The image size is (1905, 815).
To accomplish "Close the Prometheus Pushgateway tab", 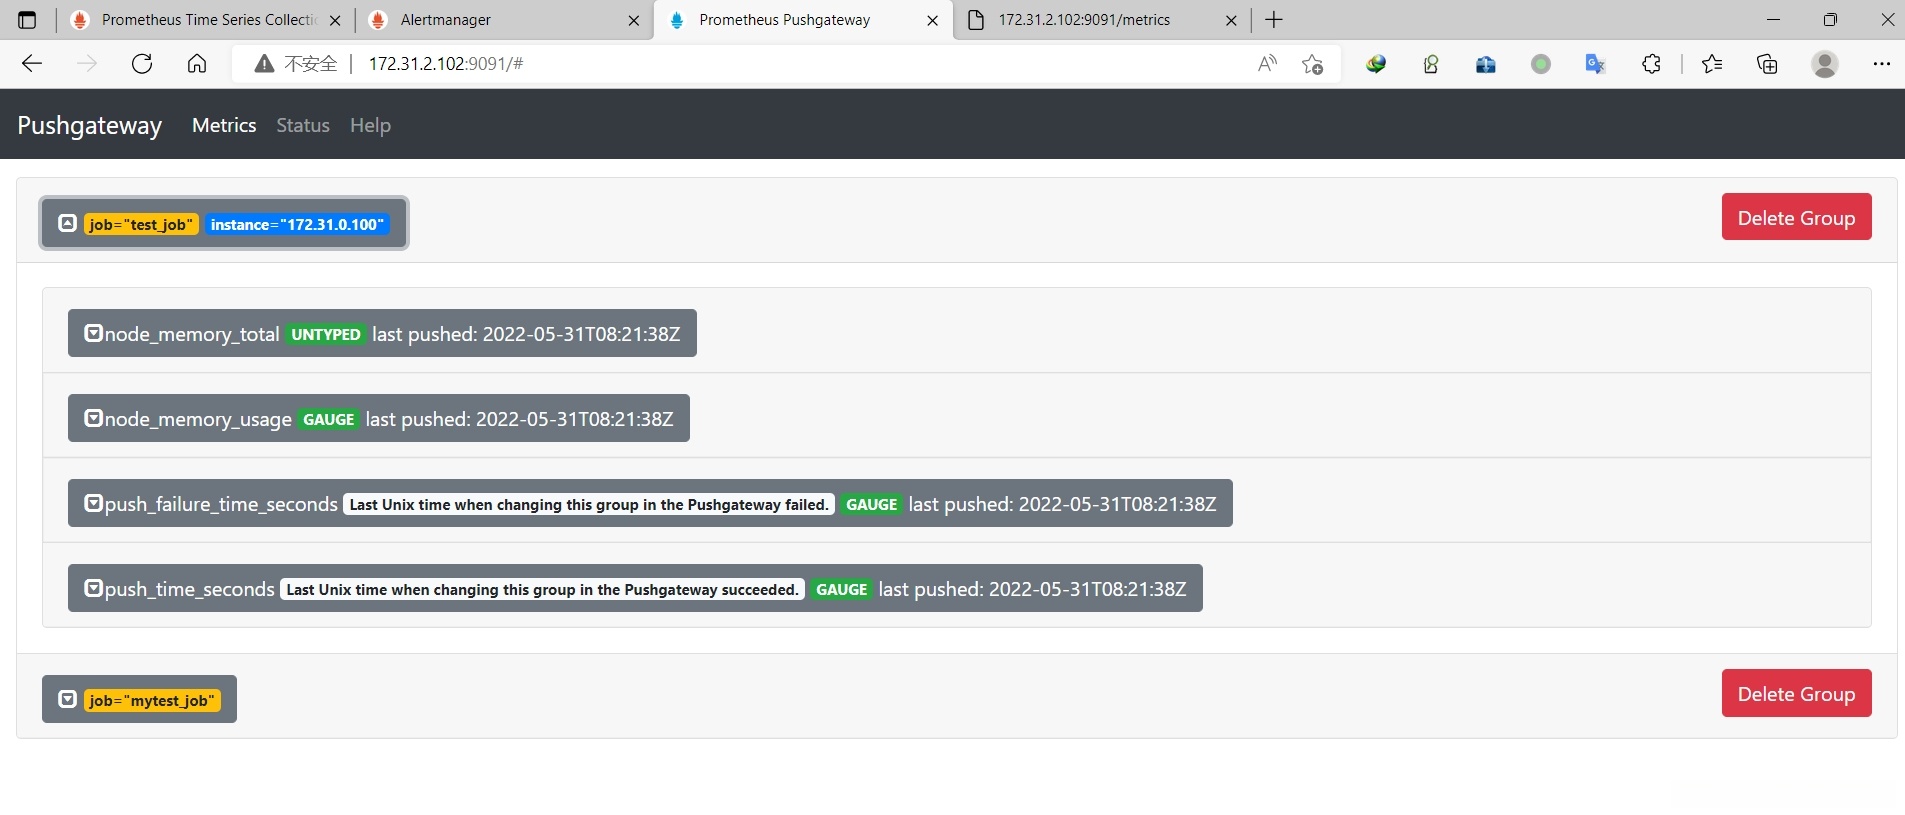I will coord(933,20).
